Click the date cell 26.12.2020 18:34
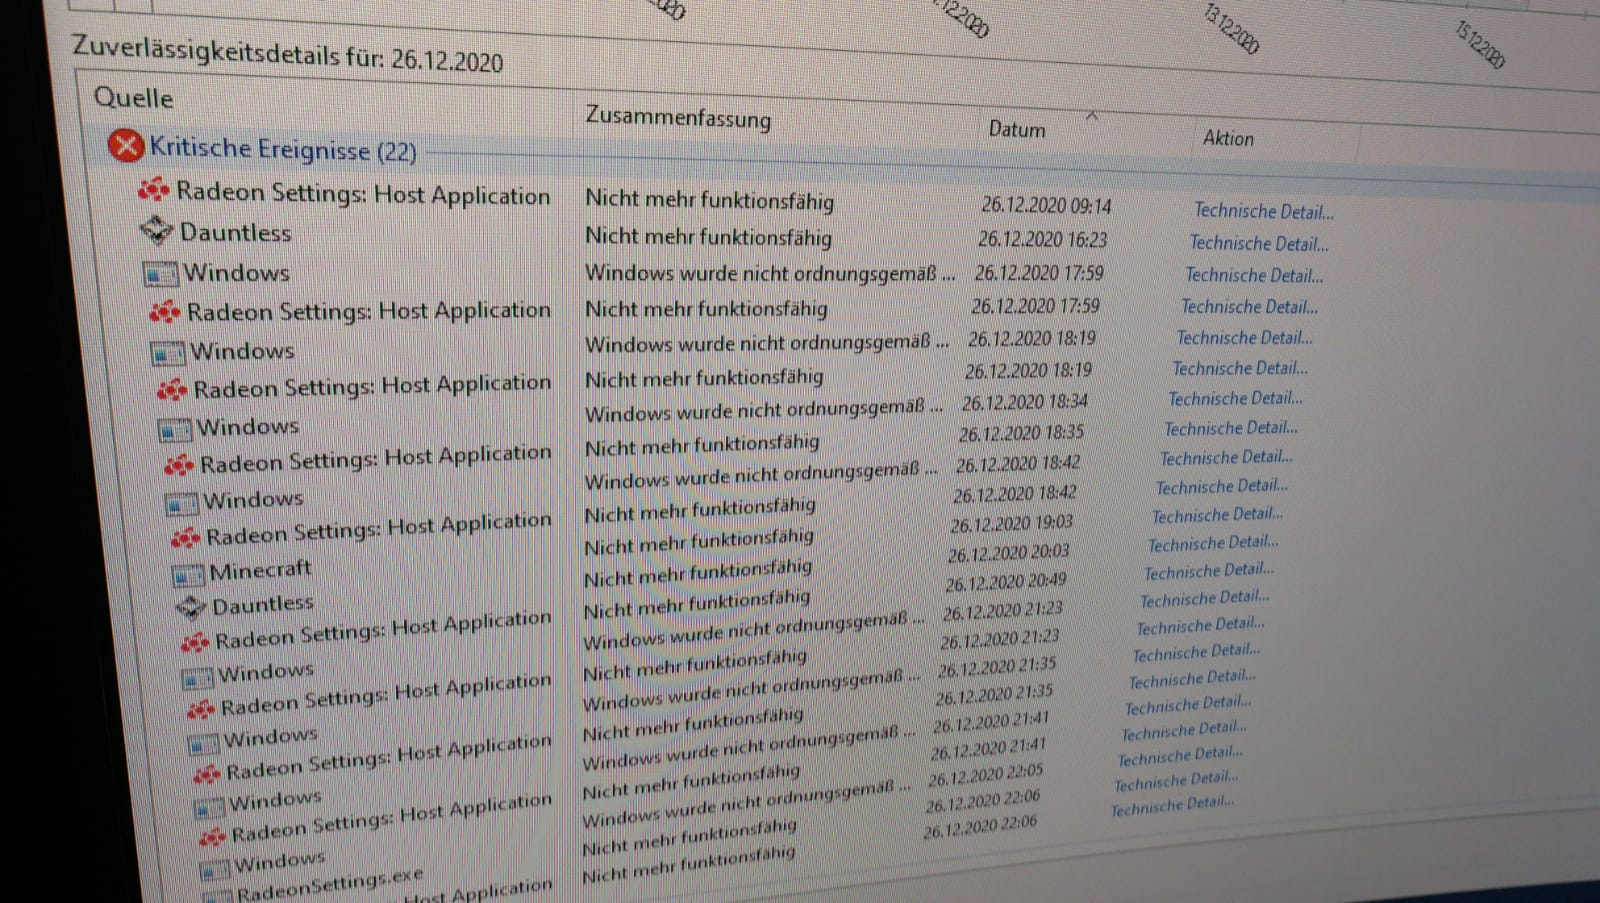The width and height of the screenshot is (1600, 903). tap(1025, 403)
